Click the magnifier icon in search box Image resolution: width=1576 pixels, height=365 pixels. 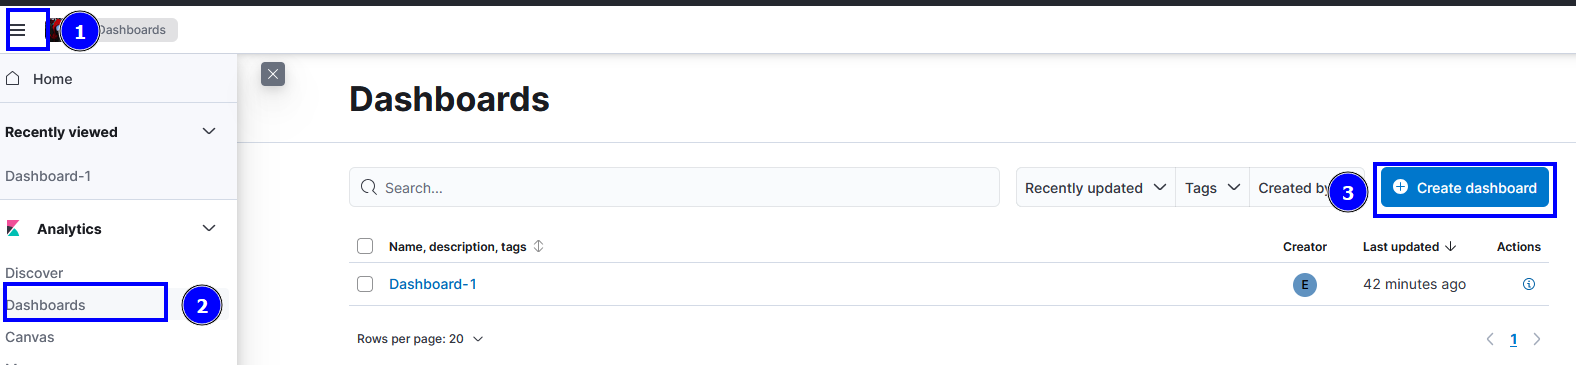(x=369, y=187)
